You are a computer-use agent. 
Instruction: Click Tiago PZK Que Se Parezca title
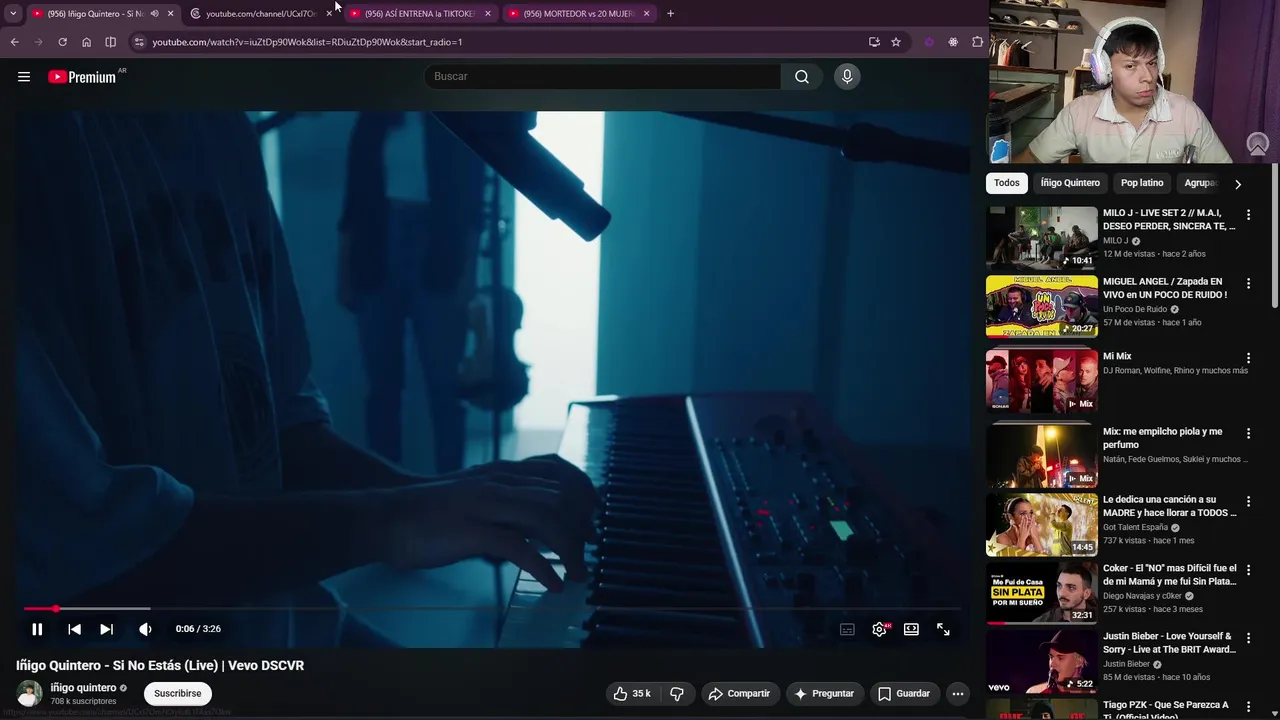coord(1166,711)
